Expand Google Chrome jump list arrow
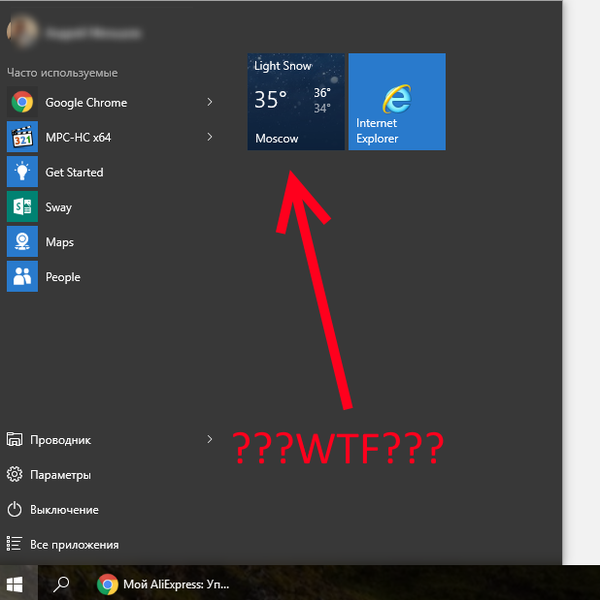 pyautogui.click(x=209, y=102)
